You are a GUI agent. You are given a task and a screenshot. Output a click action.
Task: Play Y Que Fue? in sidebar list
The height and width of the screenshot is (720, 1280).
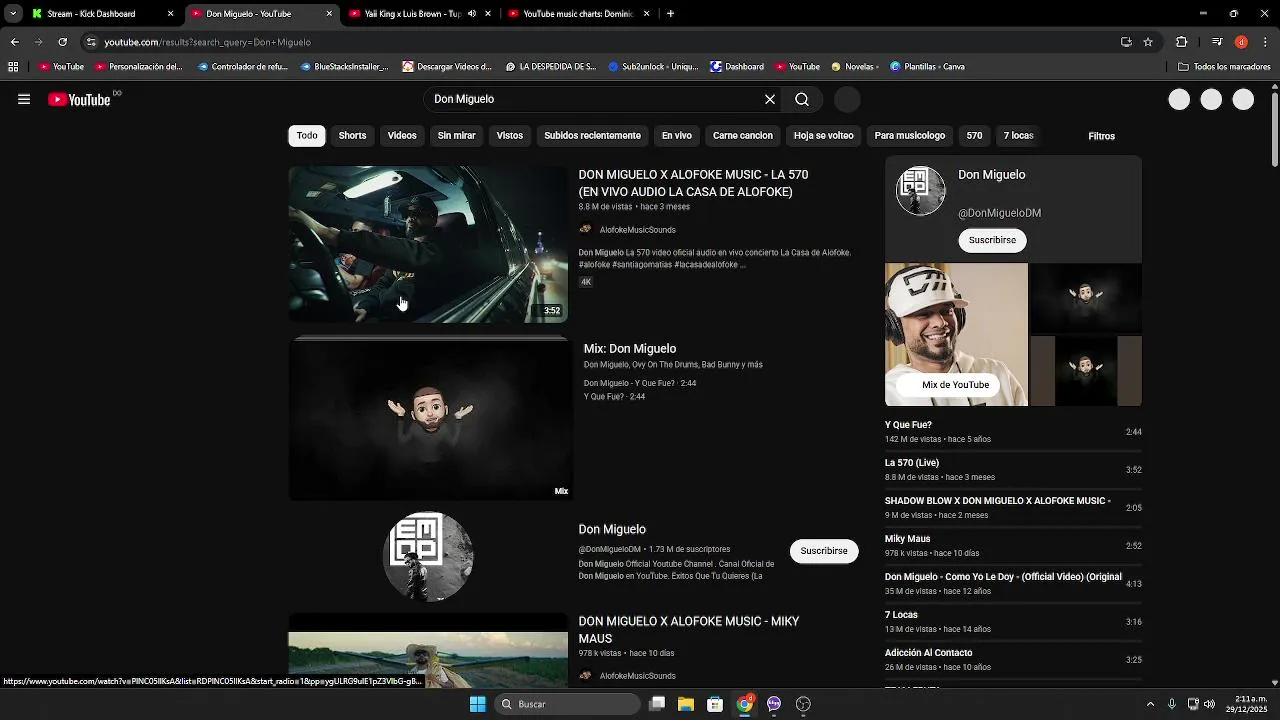1013,432
